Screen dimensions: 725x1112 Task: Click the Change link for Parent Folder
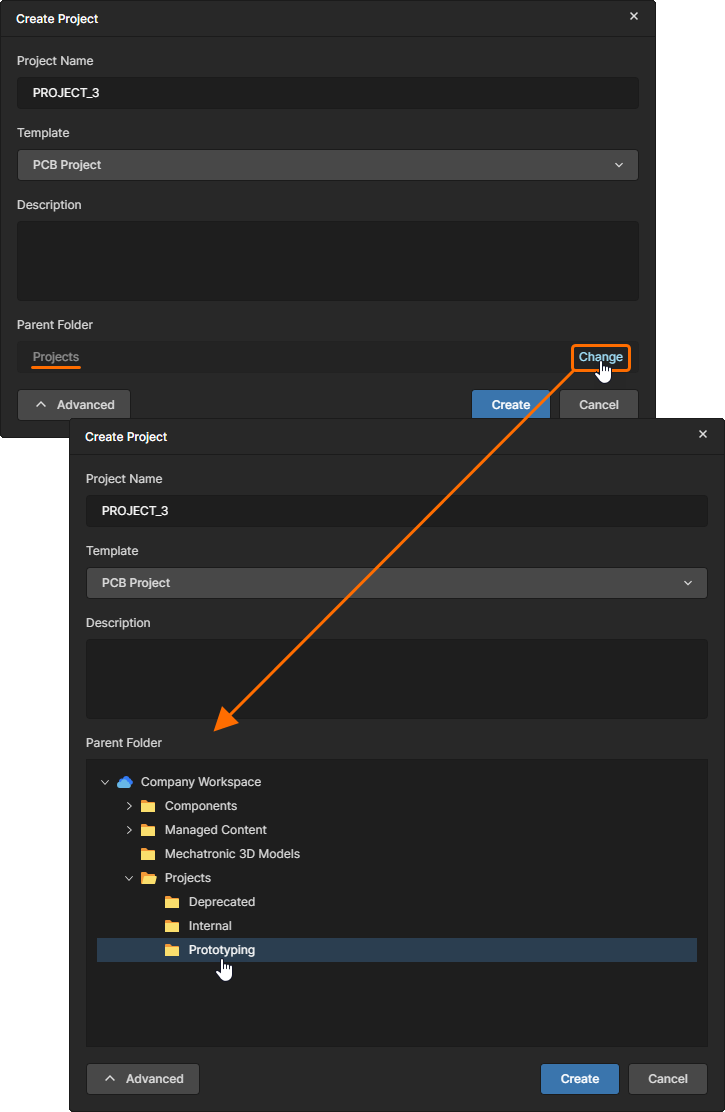coord(600,357)
